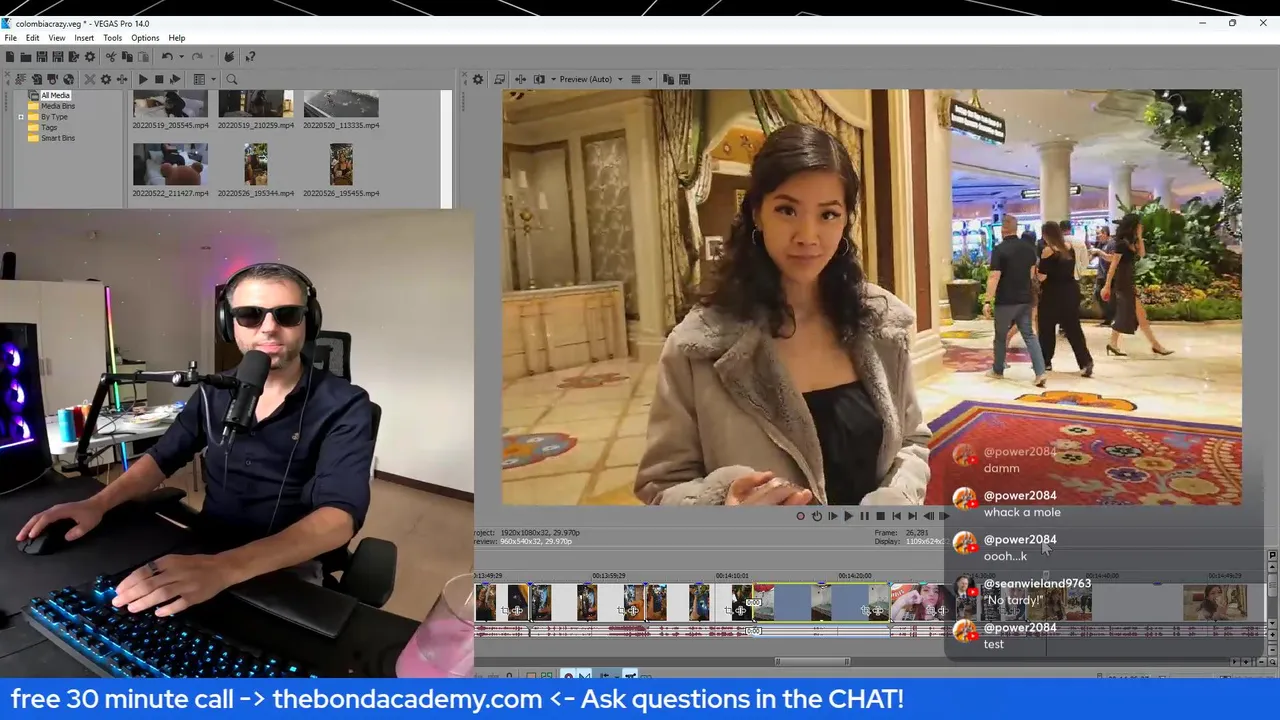The width and height of the screenshot is (1280, 720).
Task: Click the 00:14:10:01 timeline ruler mark
Action: (x=731, y=576)
